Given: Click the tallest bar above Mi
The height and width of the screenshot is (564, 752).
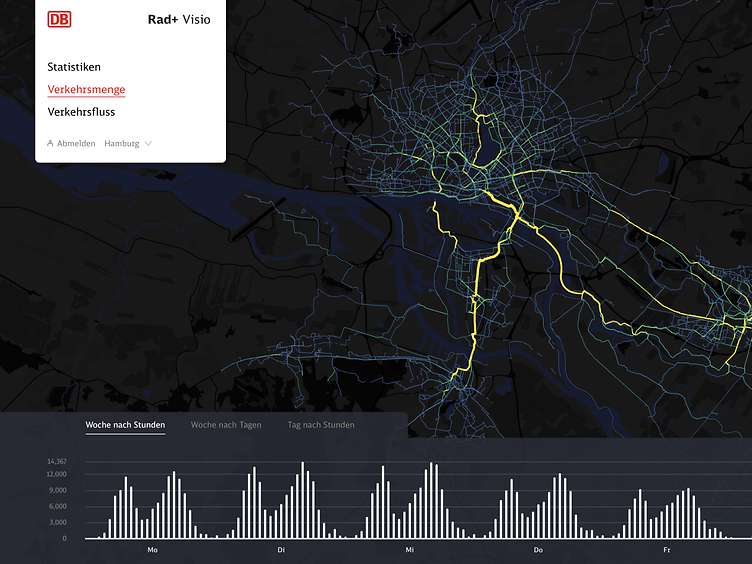Looking at the screenshot, I should tap(431, 500).
